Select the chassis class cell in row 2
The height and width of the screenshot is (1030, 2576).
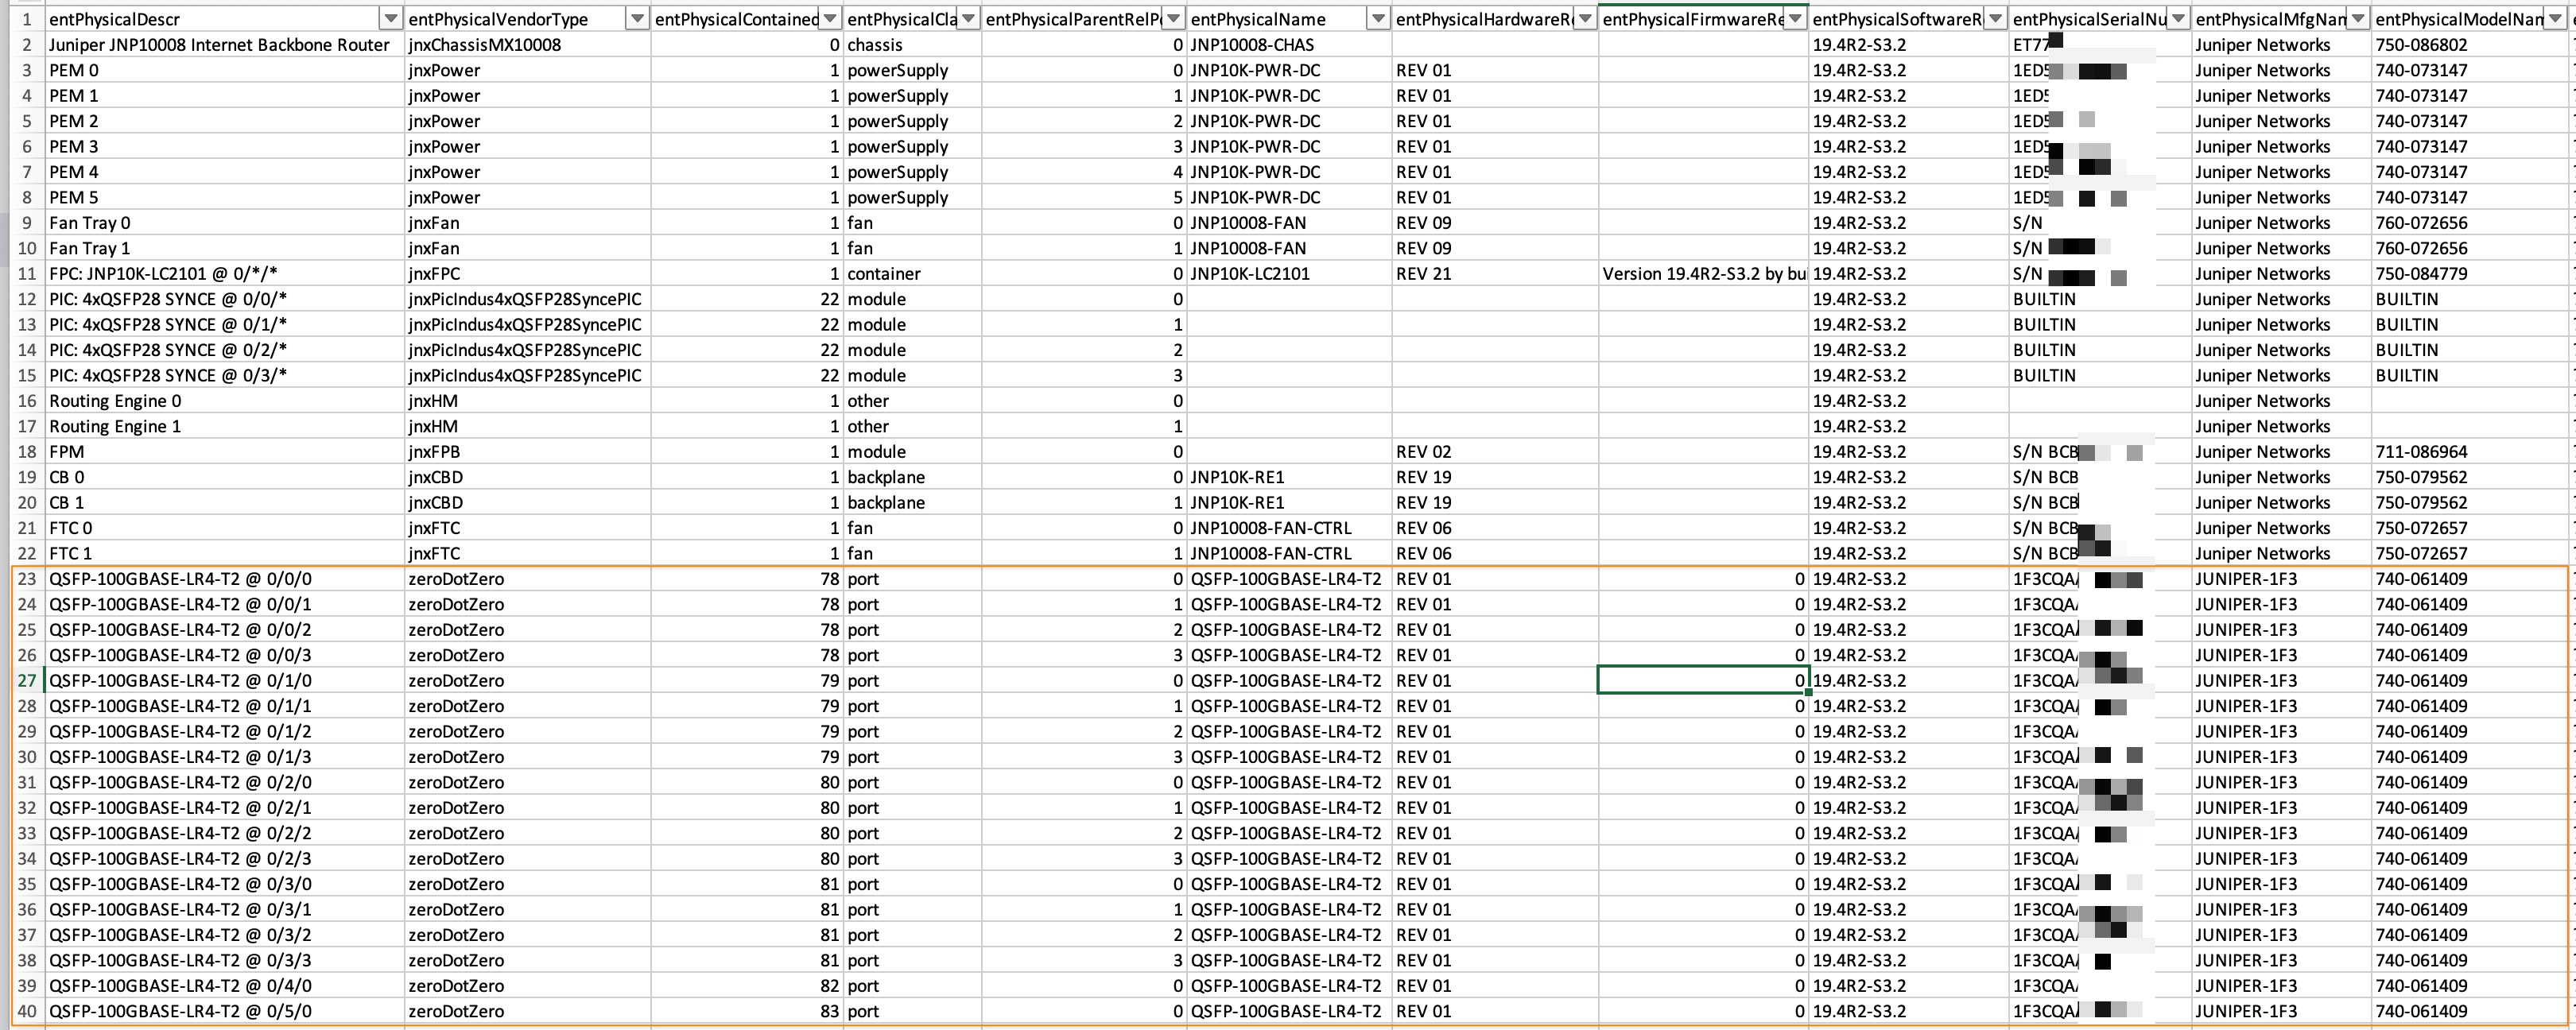pyautogui.click(x=912, y=45)
